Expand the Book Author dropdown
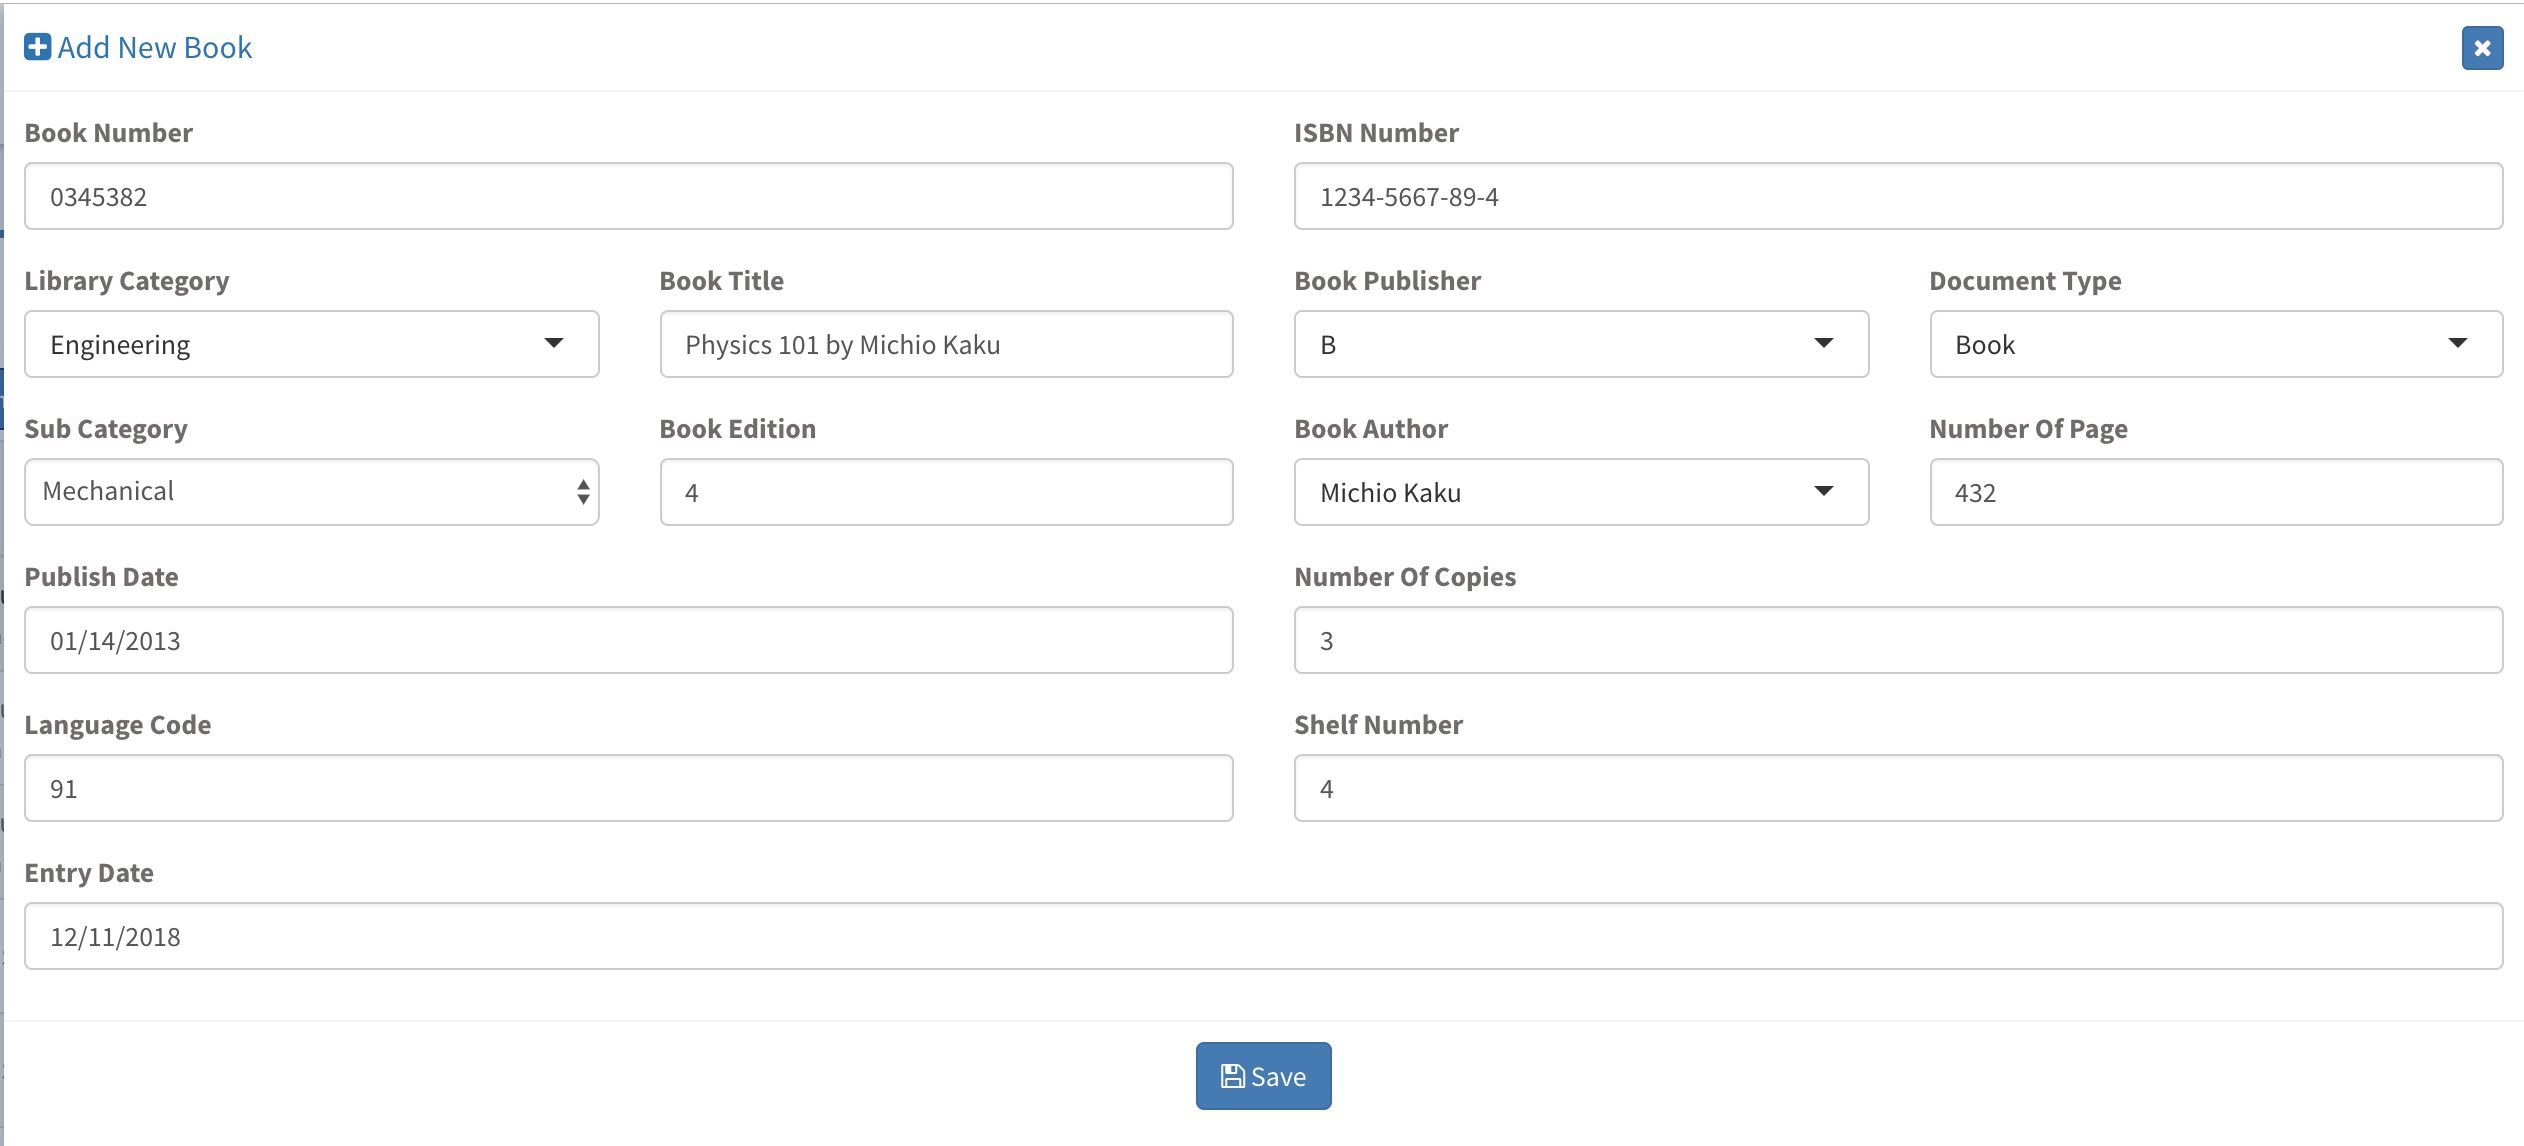The height and width of the screenshot is (1146, 2524). tap(1580, 492)
